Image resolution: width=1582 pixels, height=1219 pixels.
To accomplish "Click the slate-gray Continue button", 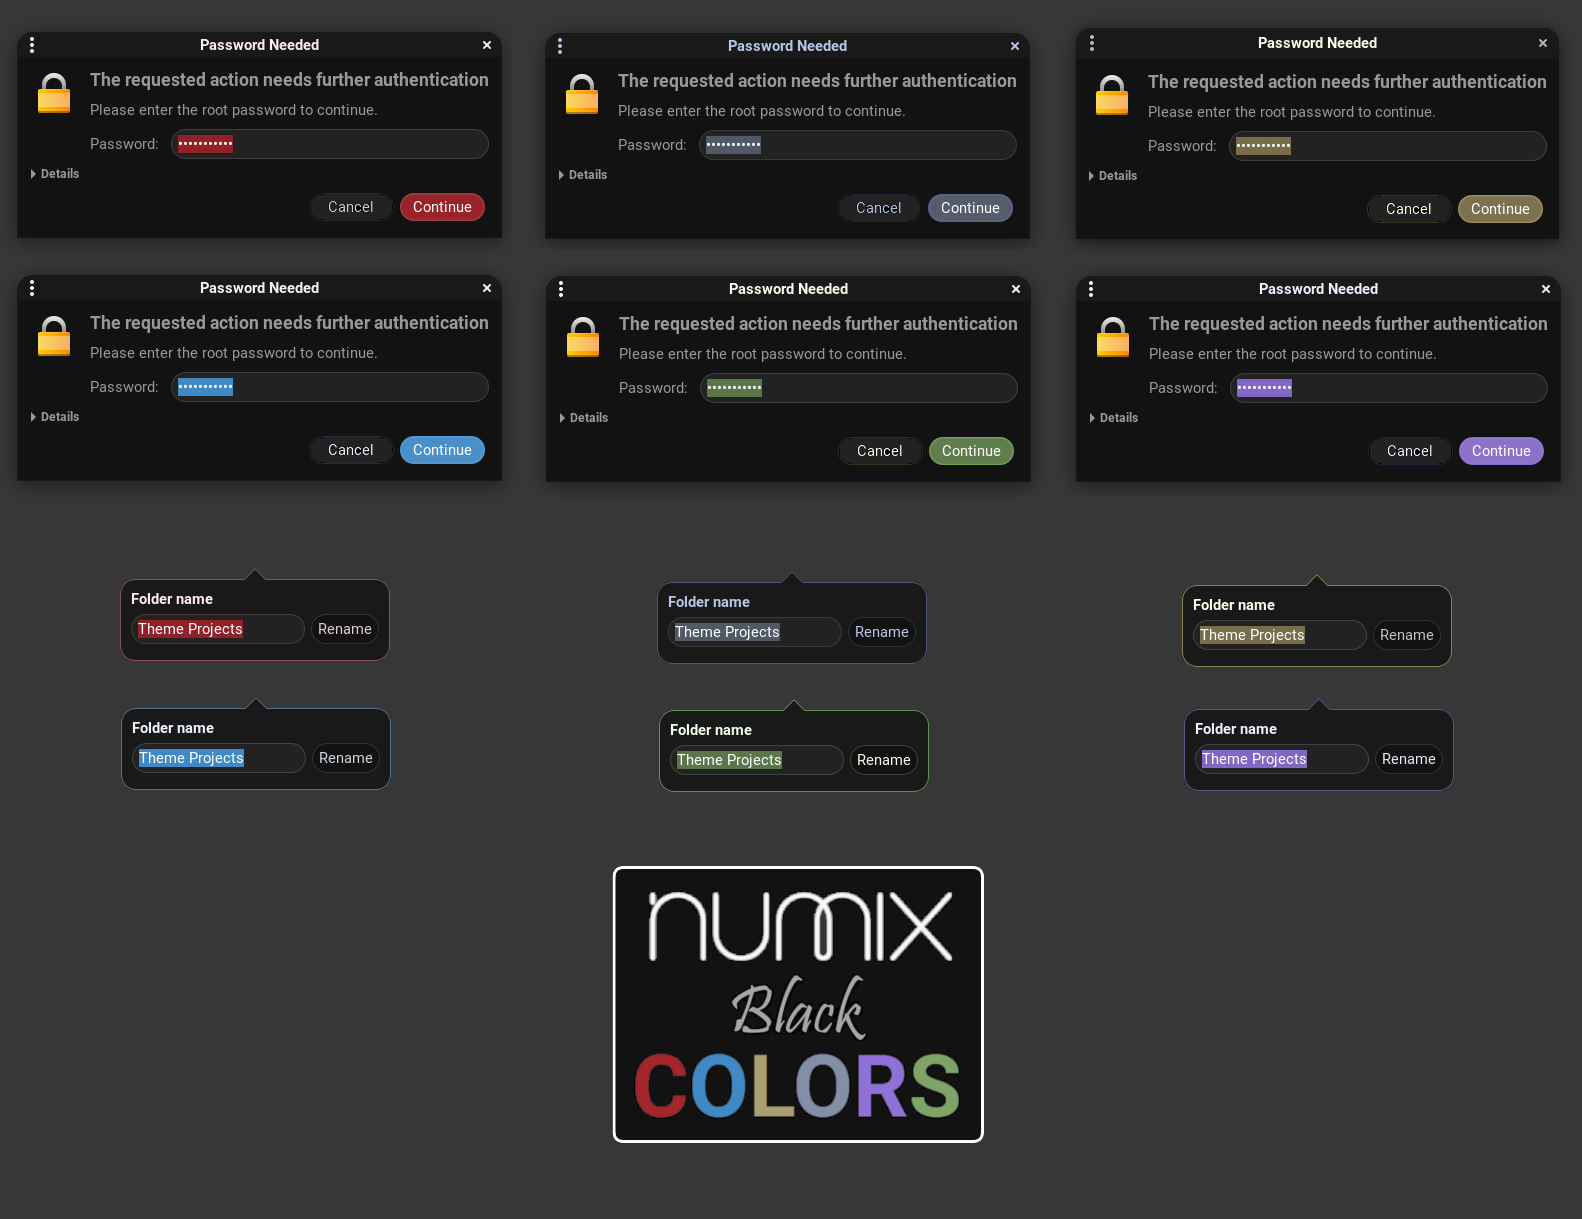I will (x=970, y=208).
